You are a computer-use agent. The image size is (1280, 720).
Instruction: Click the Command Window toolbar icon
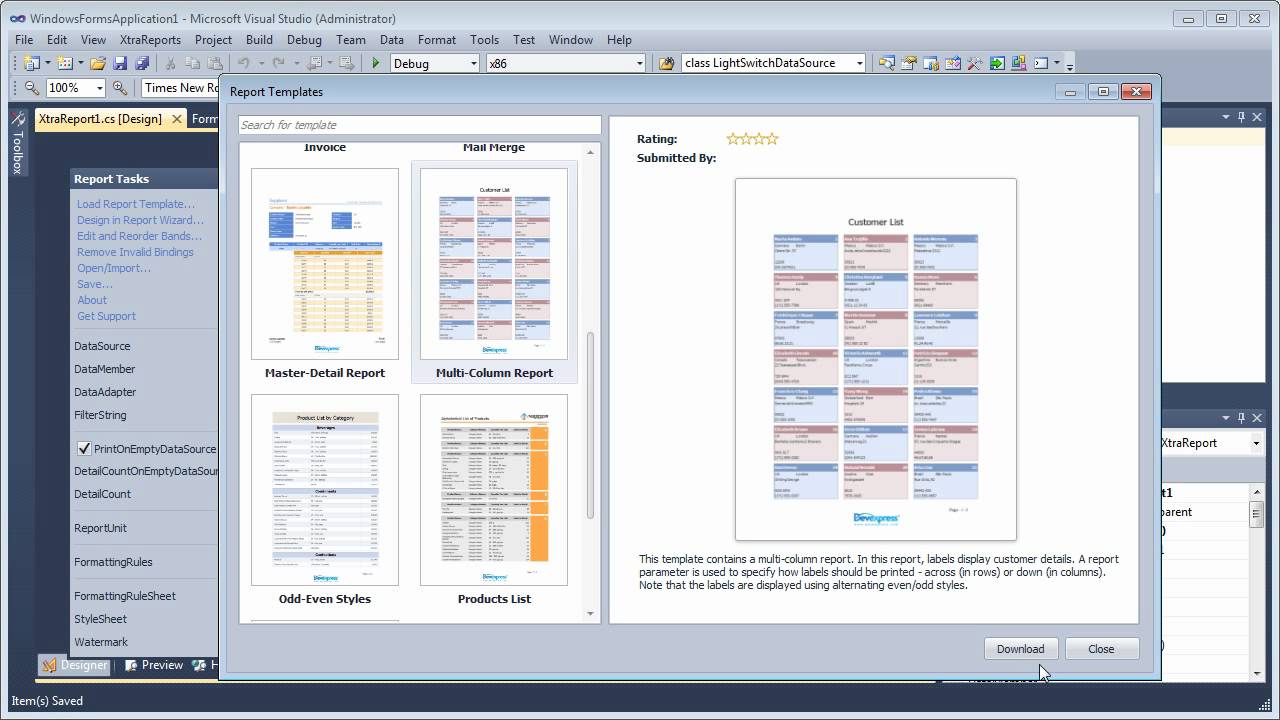[1041, 63]
